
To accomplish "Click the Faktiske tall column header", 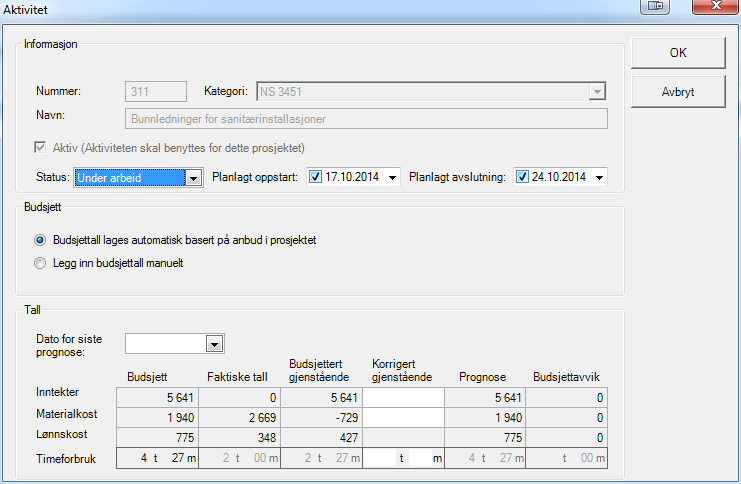I will pyautogui.click(x=237, y=377).
